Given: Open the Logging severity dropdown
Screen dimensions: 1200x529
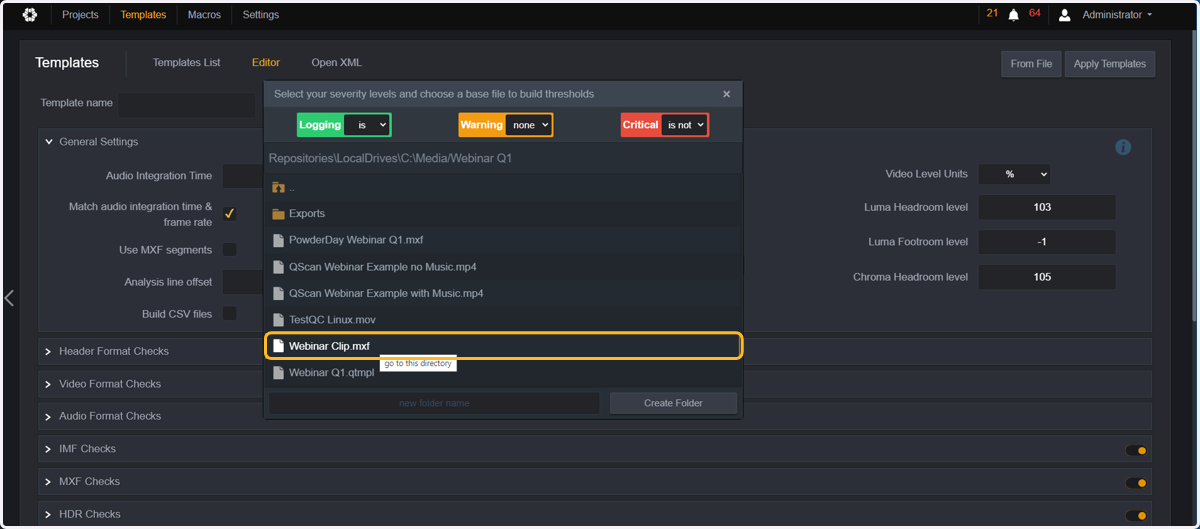Looking at the screenshot, I should pos(366,125).
